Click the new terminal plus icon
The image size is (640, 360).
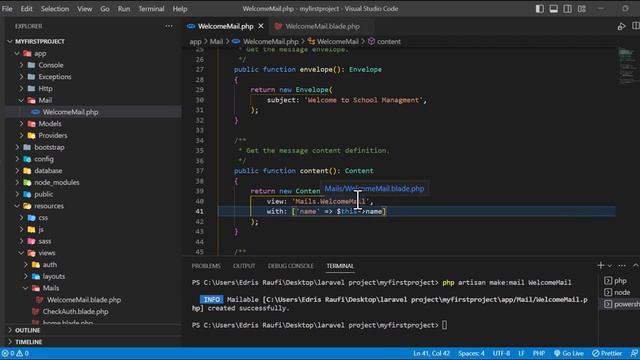coord(600,265)
